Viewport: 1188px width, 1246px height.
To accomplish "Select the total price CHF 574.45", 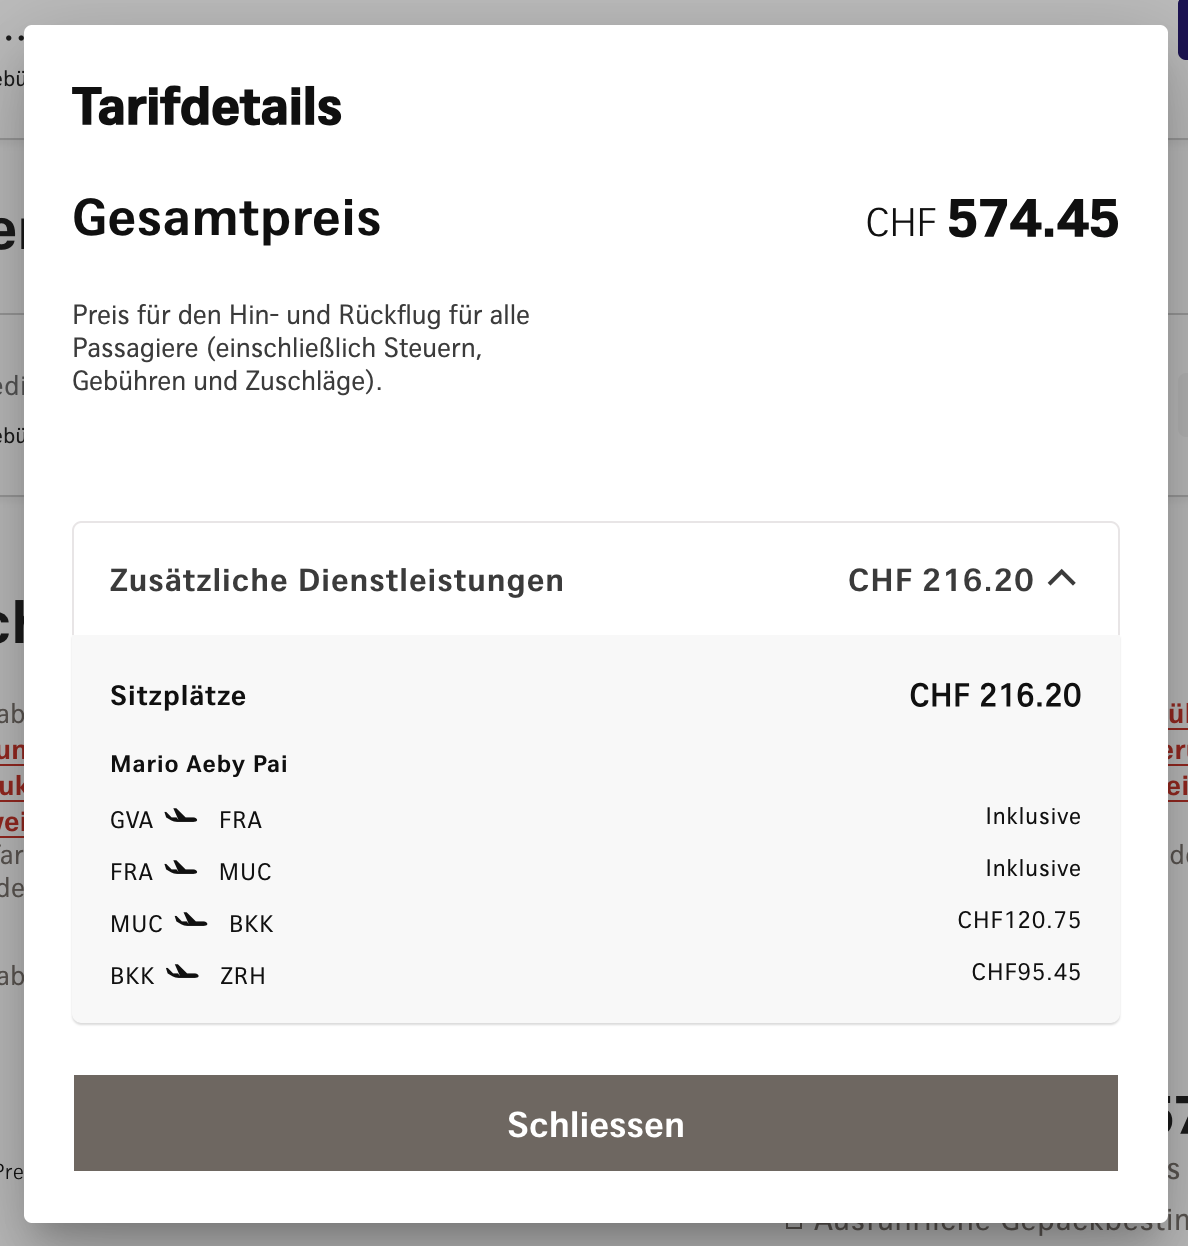I will click(992, 220).
